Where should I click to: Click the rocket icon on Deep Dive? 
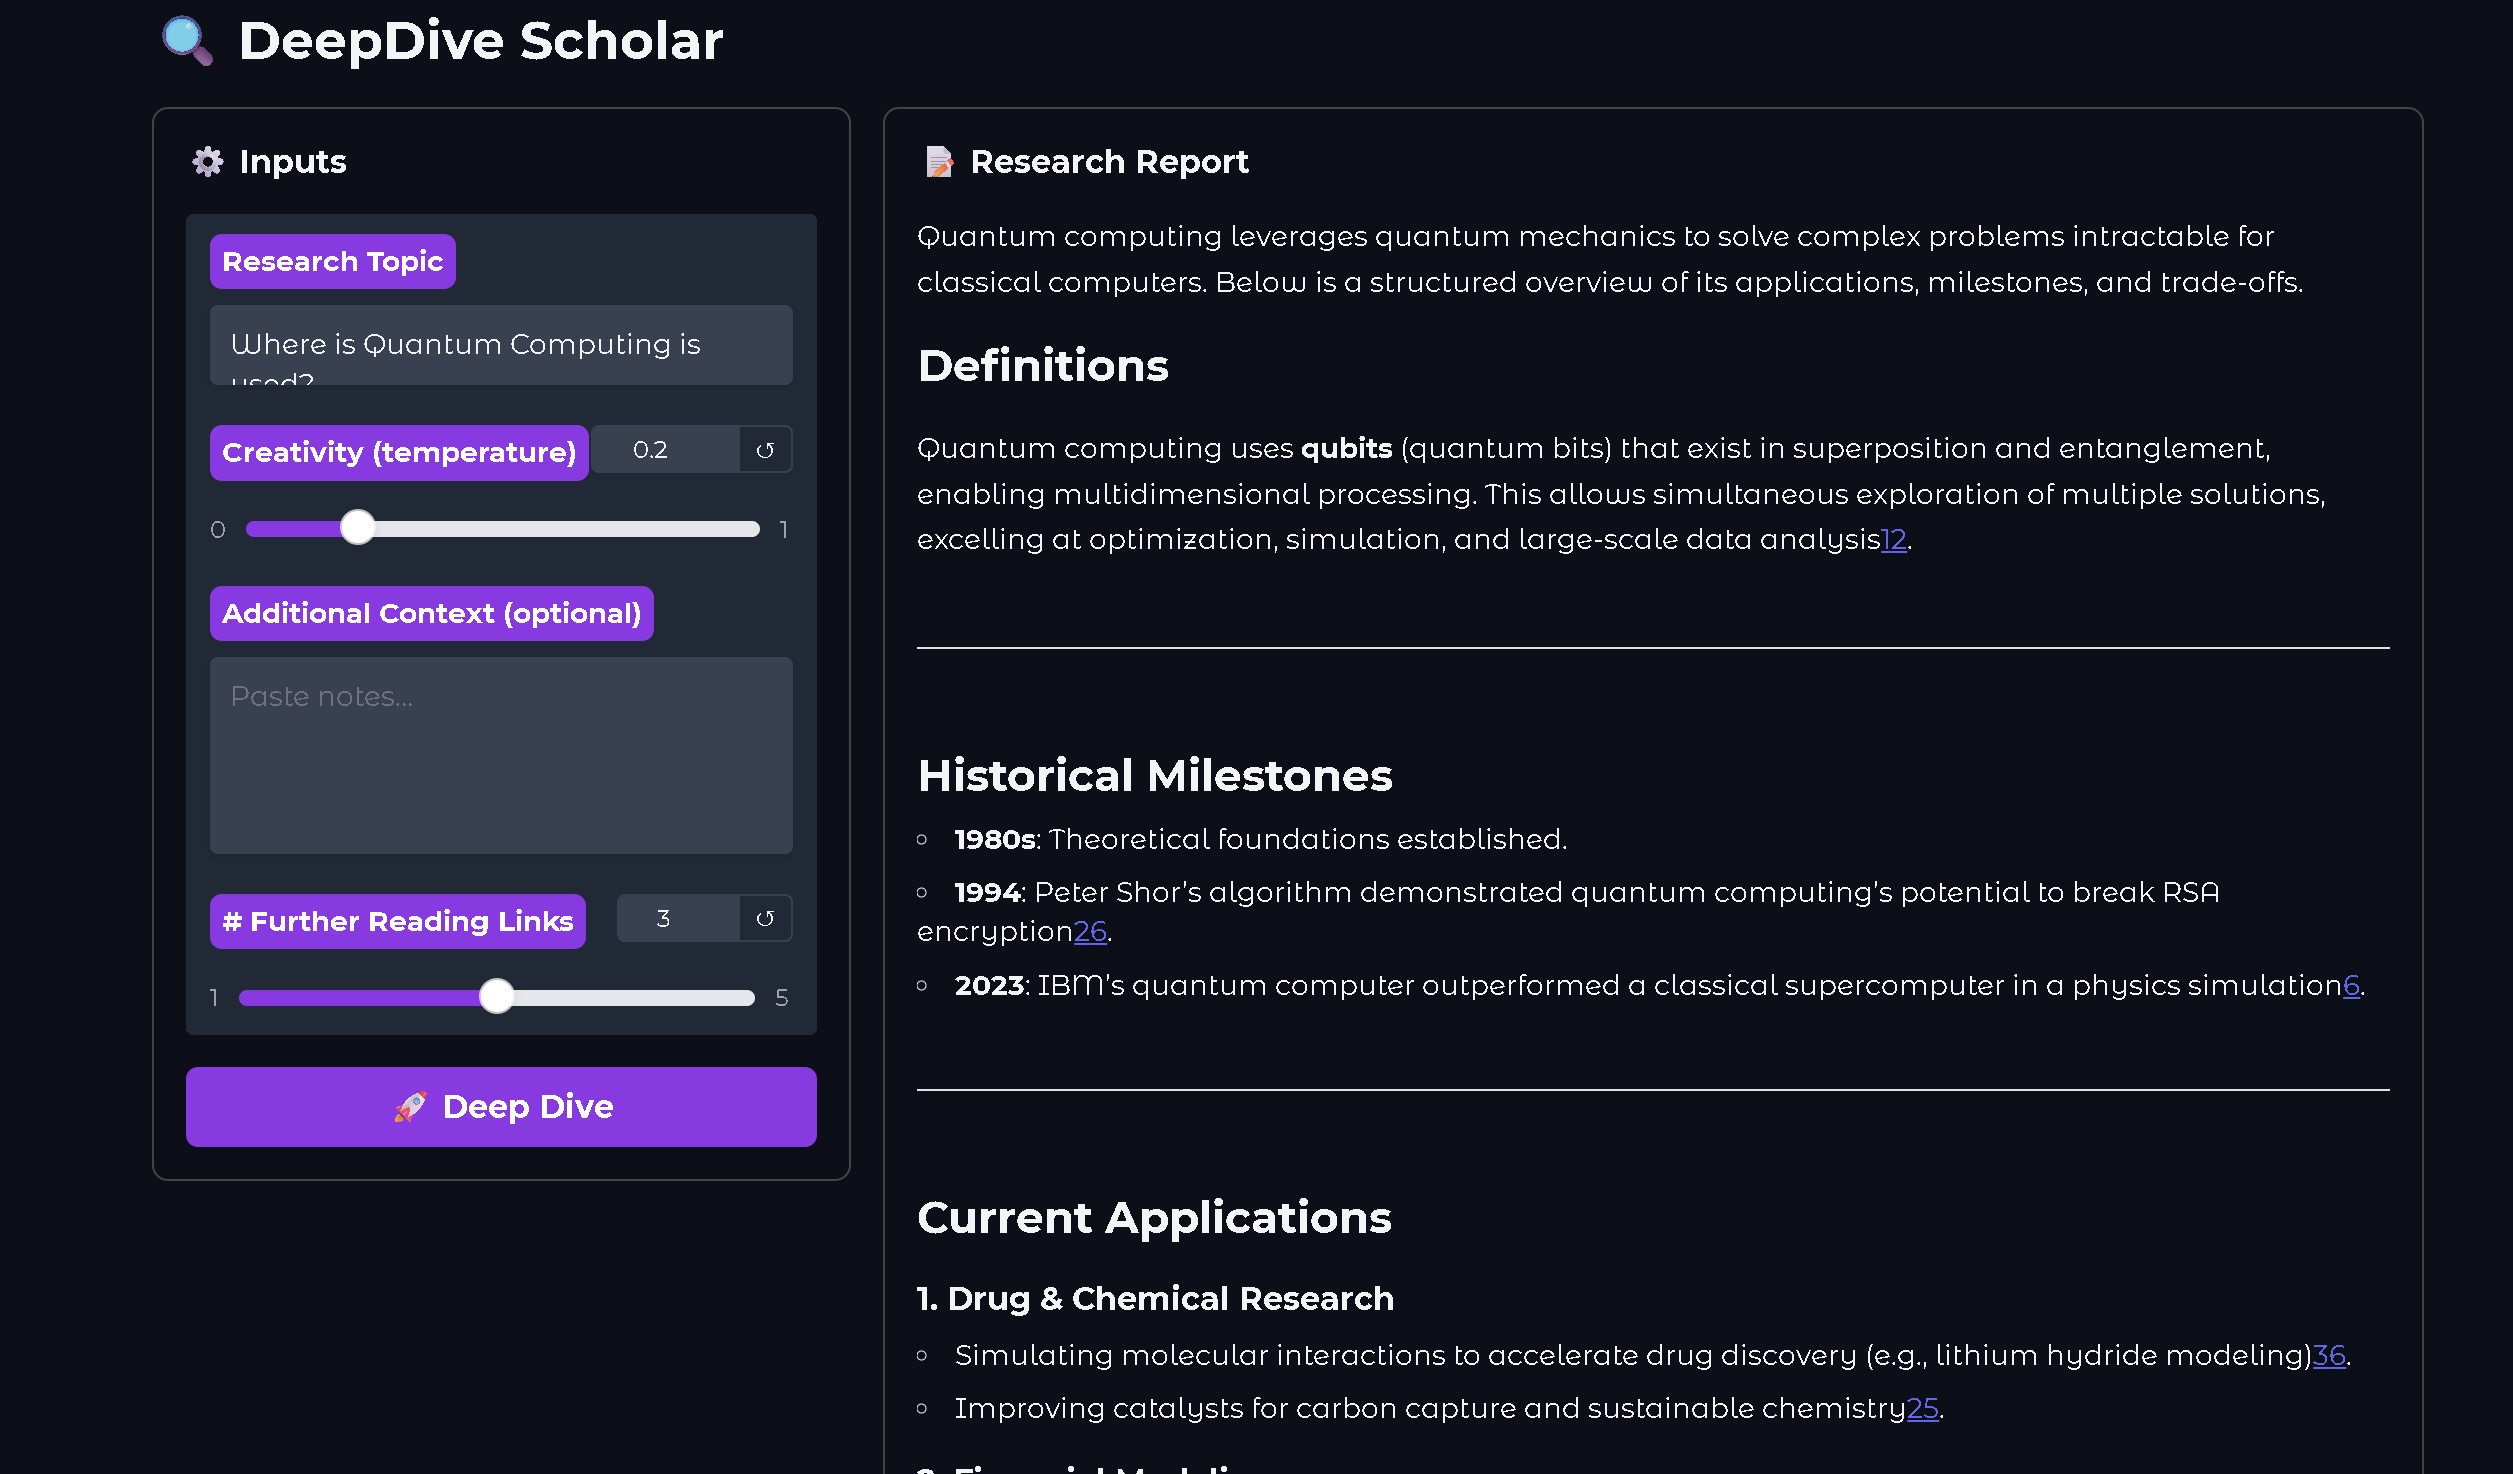(x=411, y=1106)
